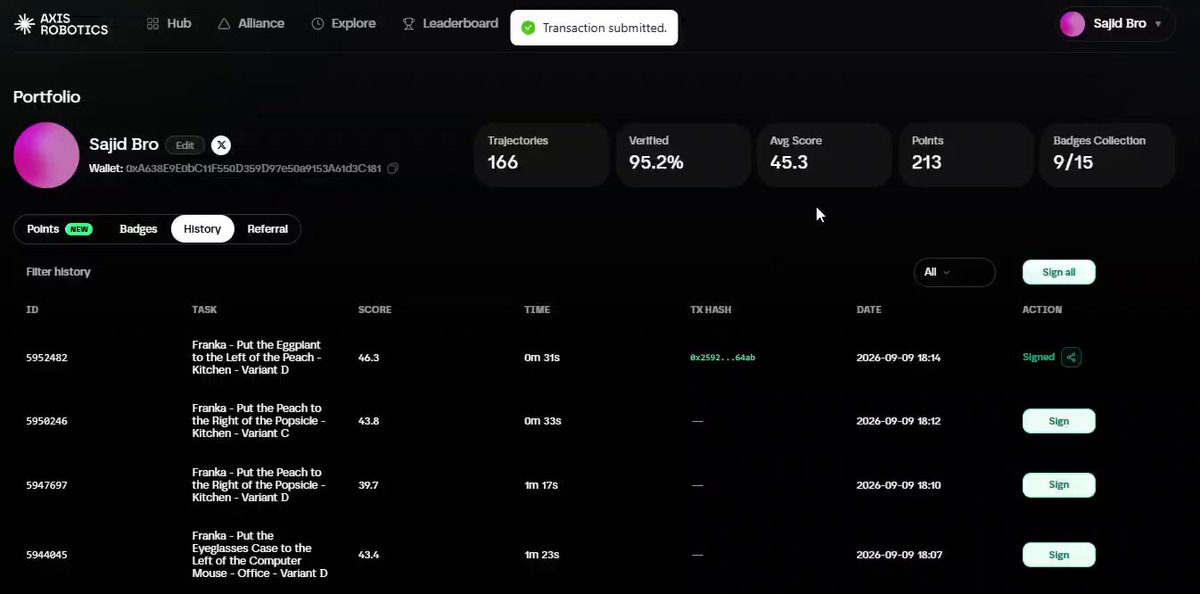Viewport: 1200px width, 594px height.
Task: Switch to the Badges tab
Action: click(x=138, y=229)
